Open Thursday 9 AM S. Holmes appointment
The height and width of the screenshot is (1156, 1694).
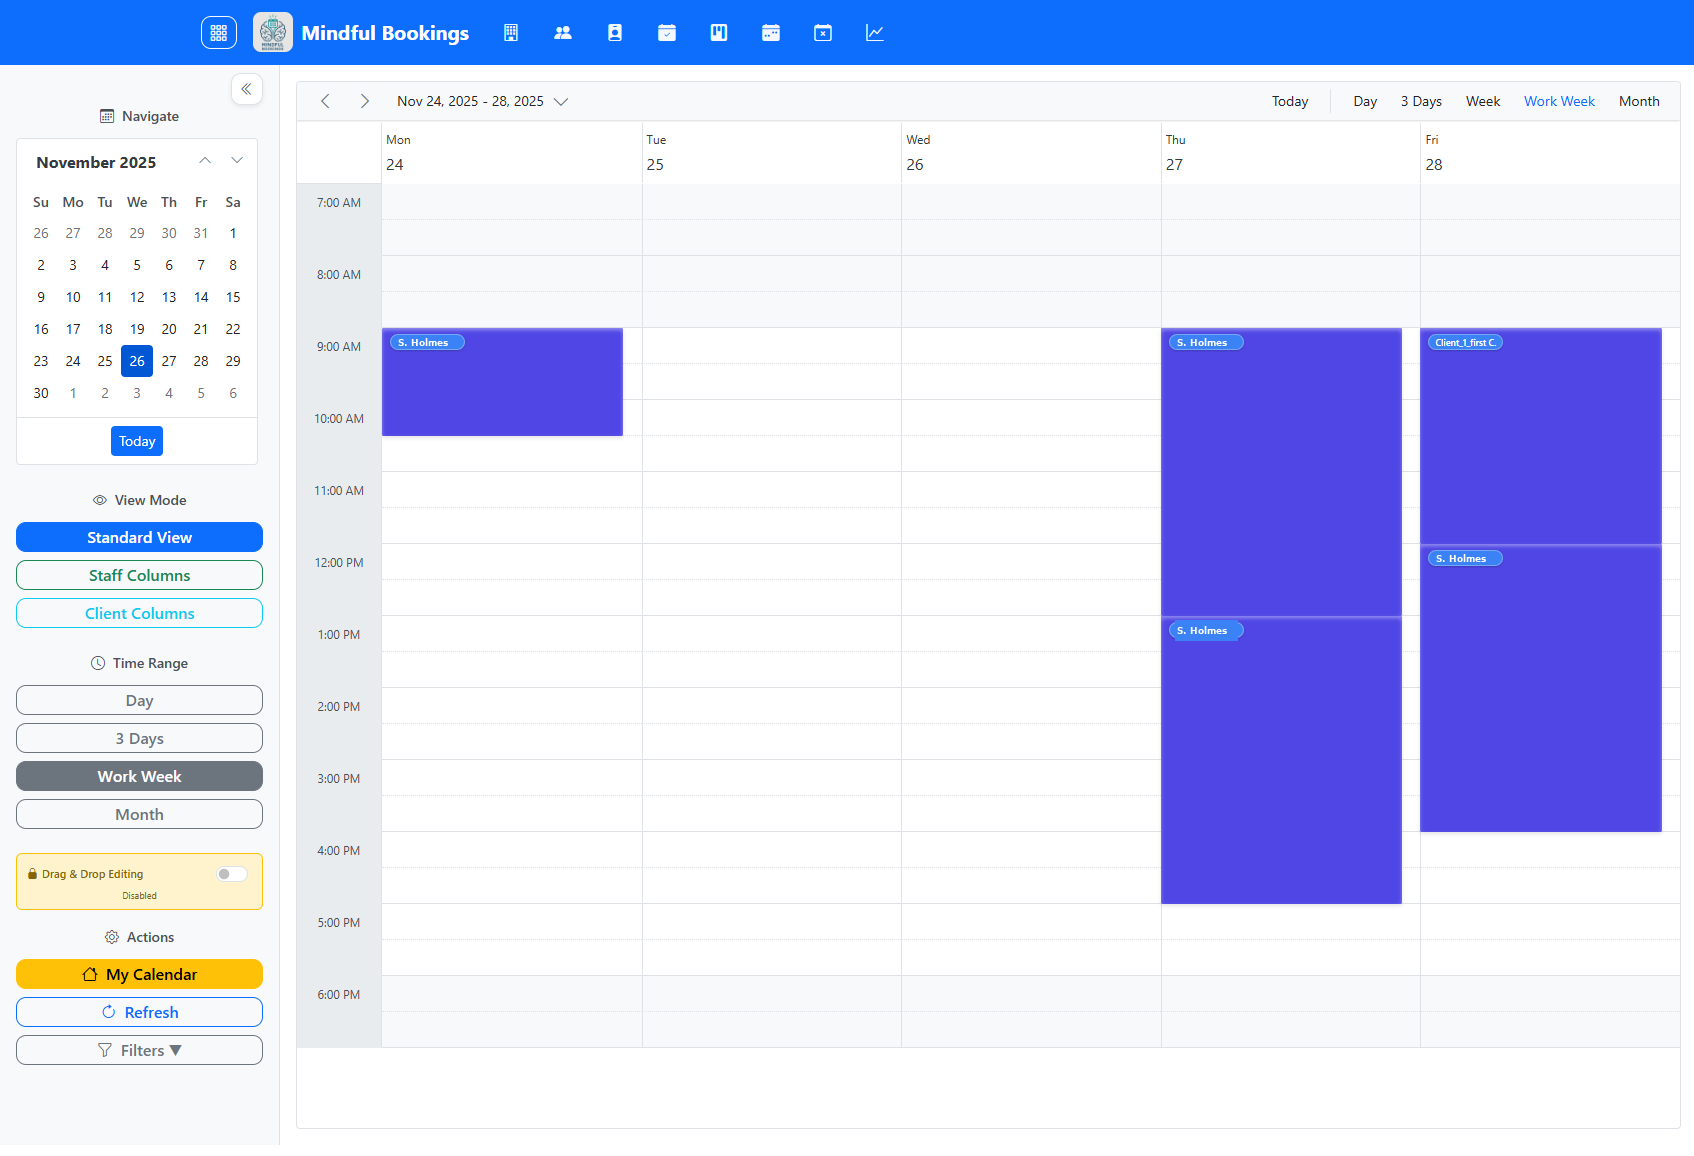pos(1281,472)
